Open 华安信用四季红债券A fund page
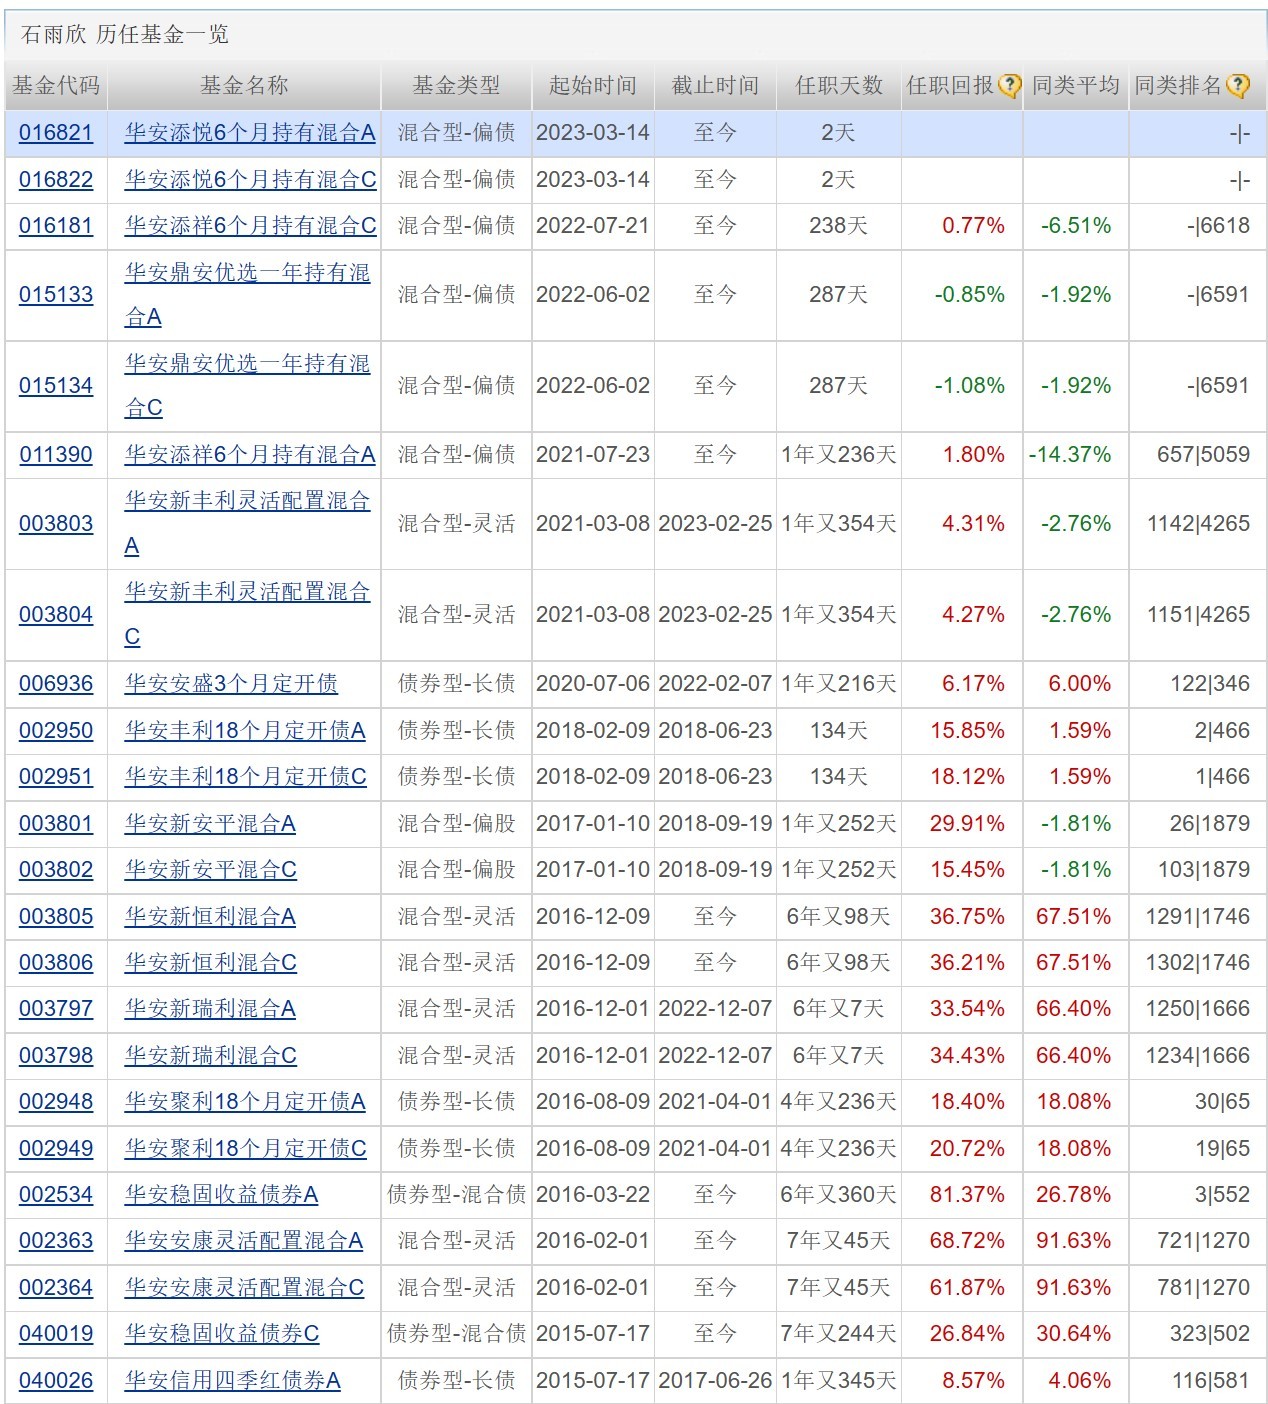This screenshot has height=1404, width=1268. click(x=233, y=1381)
